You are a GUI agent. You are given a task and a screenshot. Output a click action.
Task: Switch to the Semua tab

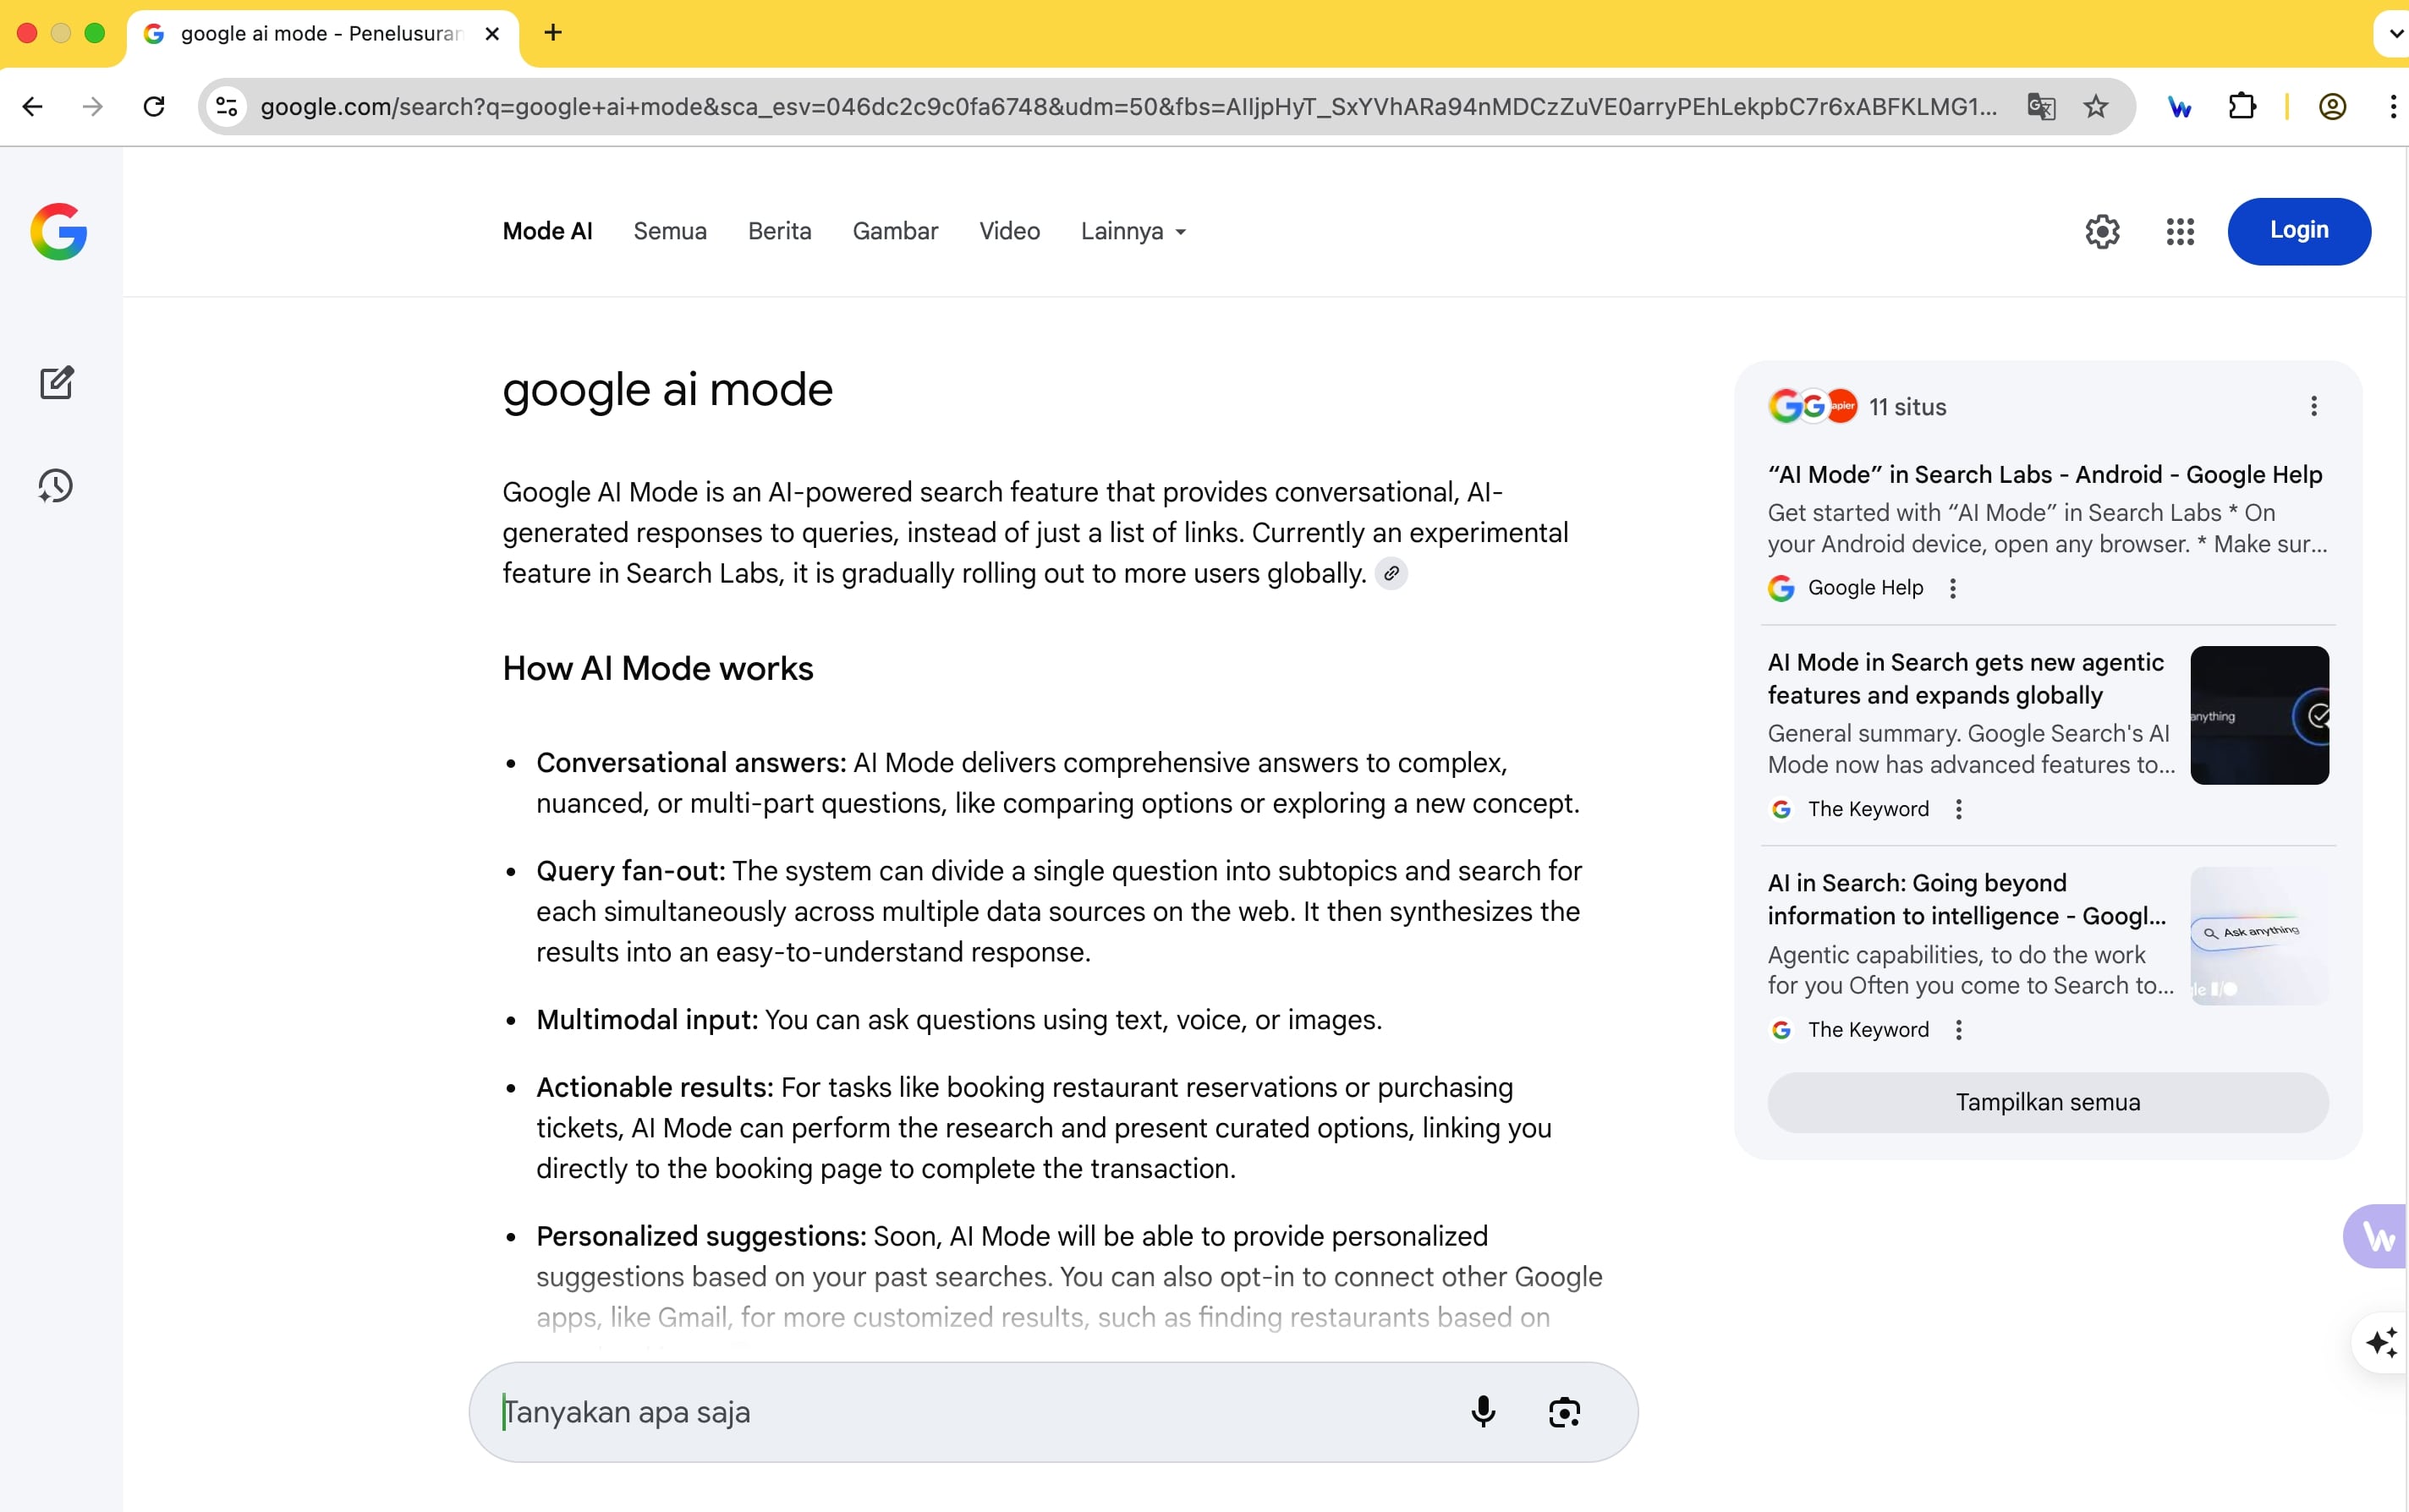tap(670, 232)
